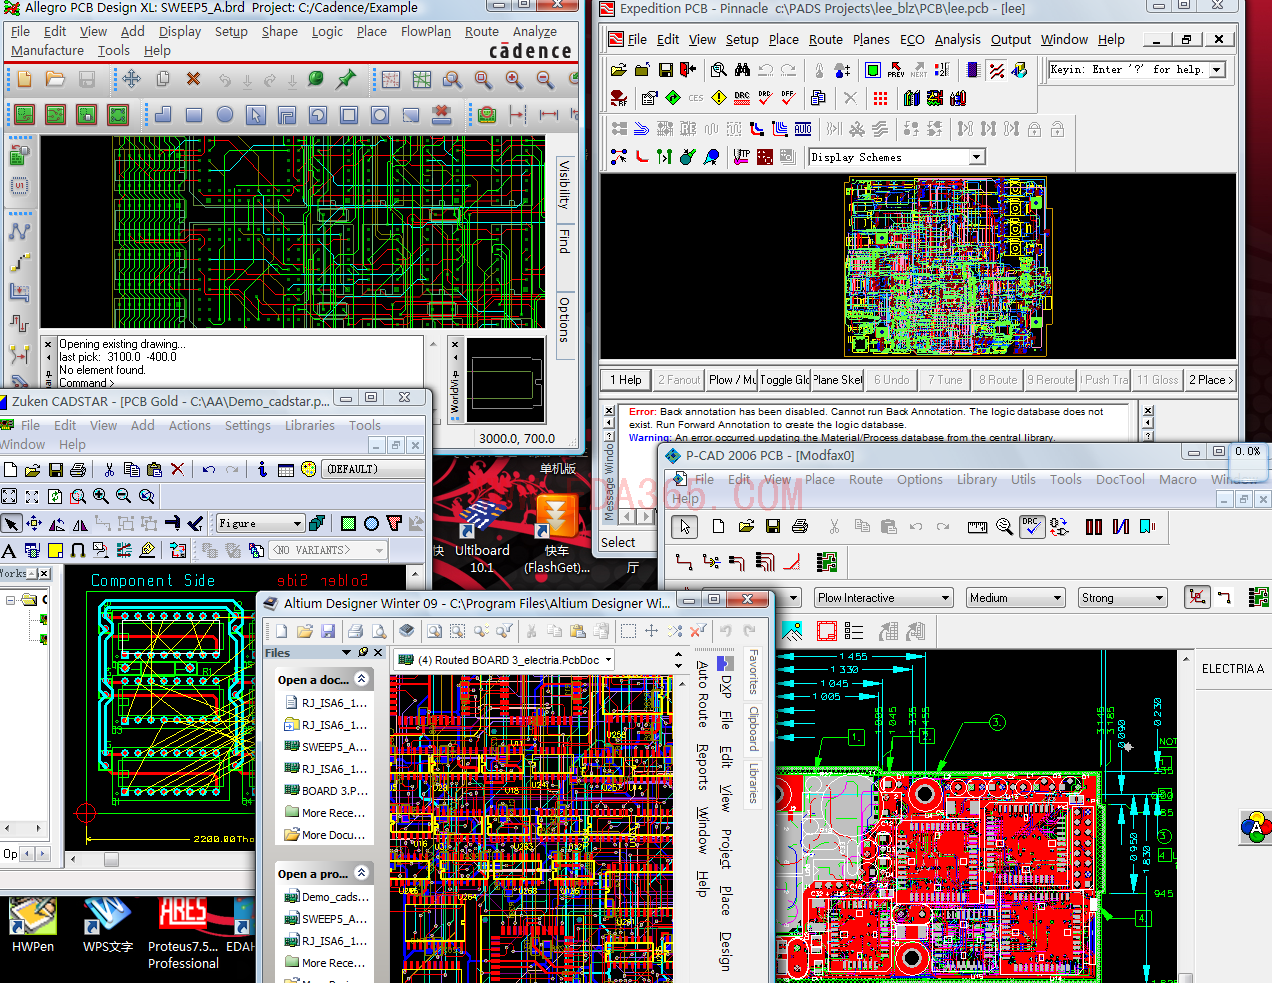1272x983 pixels.
Task: Toggle the arrow select mode in Allegro toolbar
Action: click(x=256, y=115)
